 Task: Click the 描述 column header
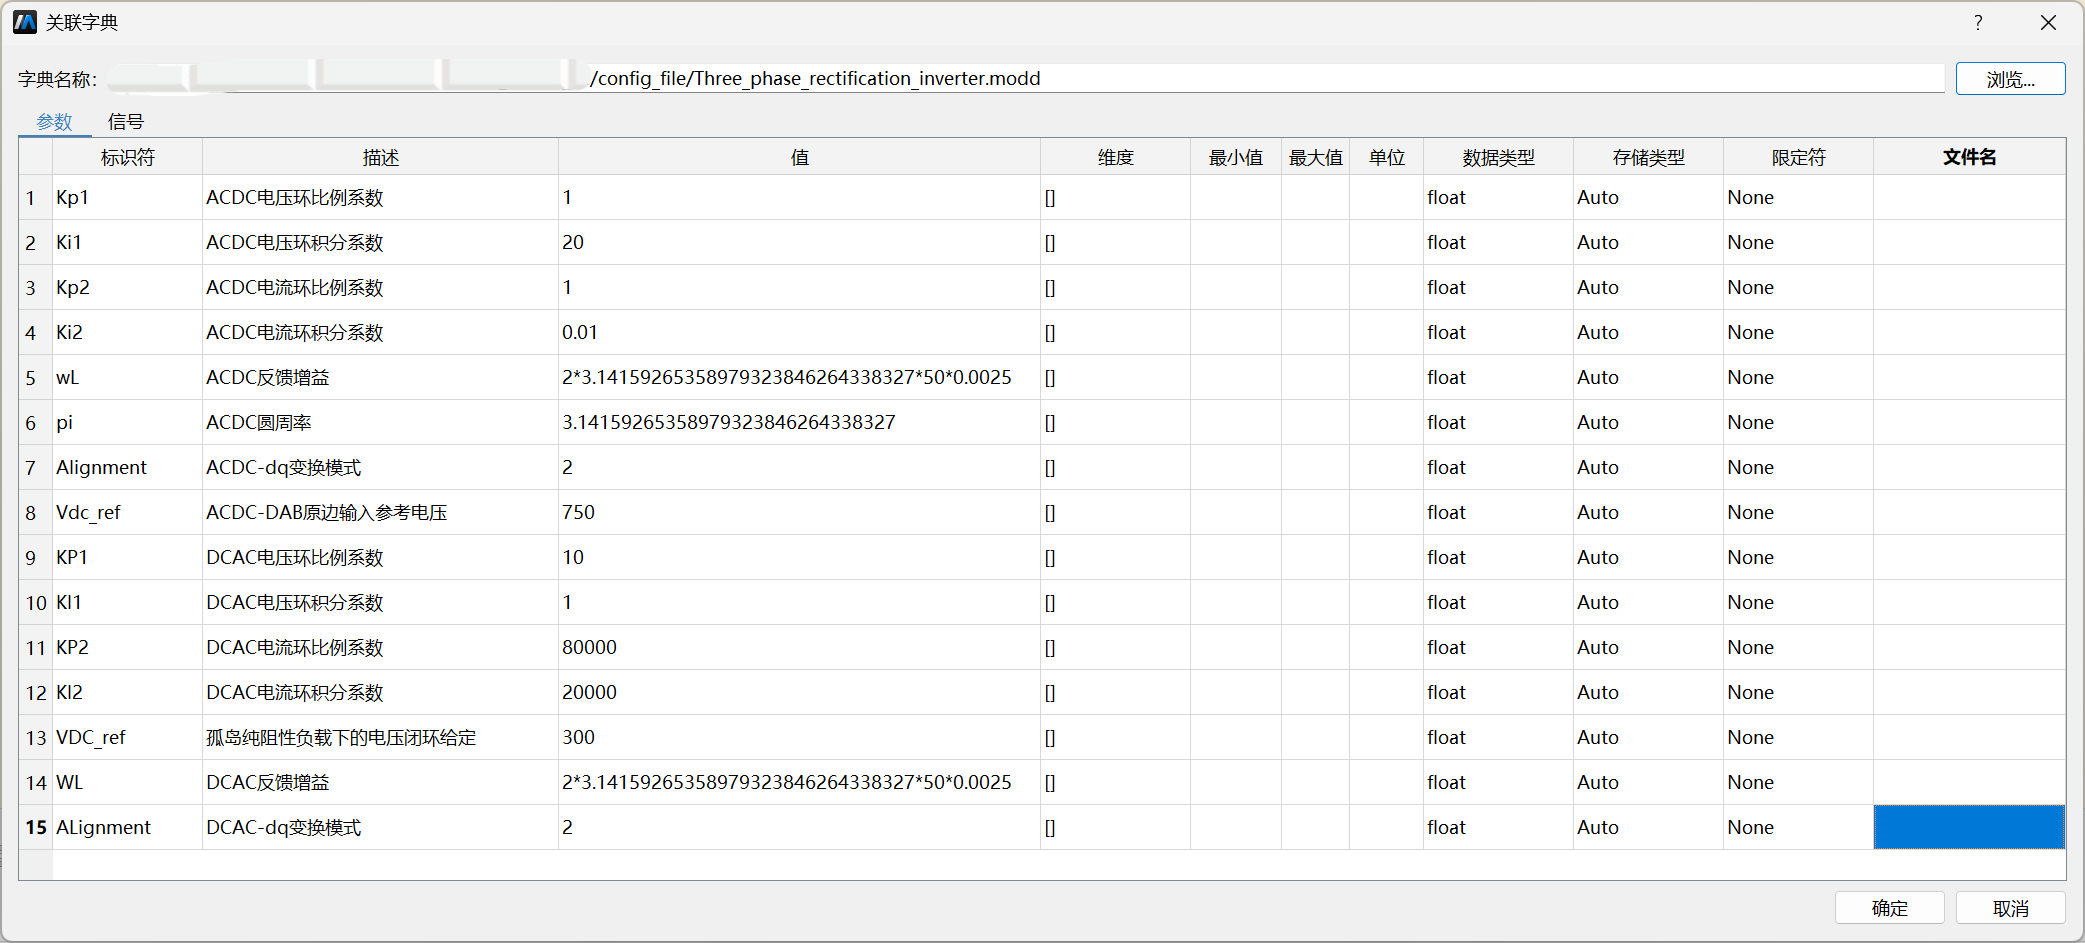381,157
